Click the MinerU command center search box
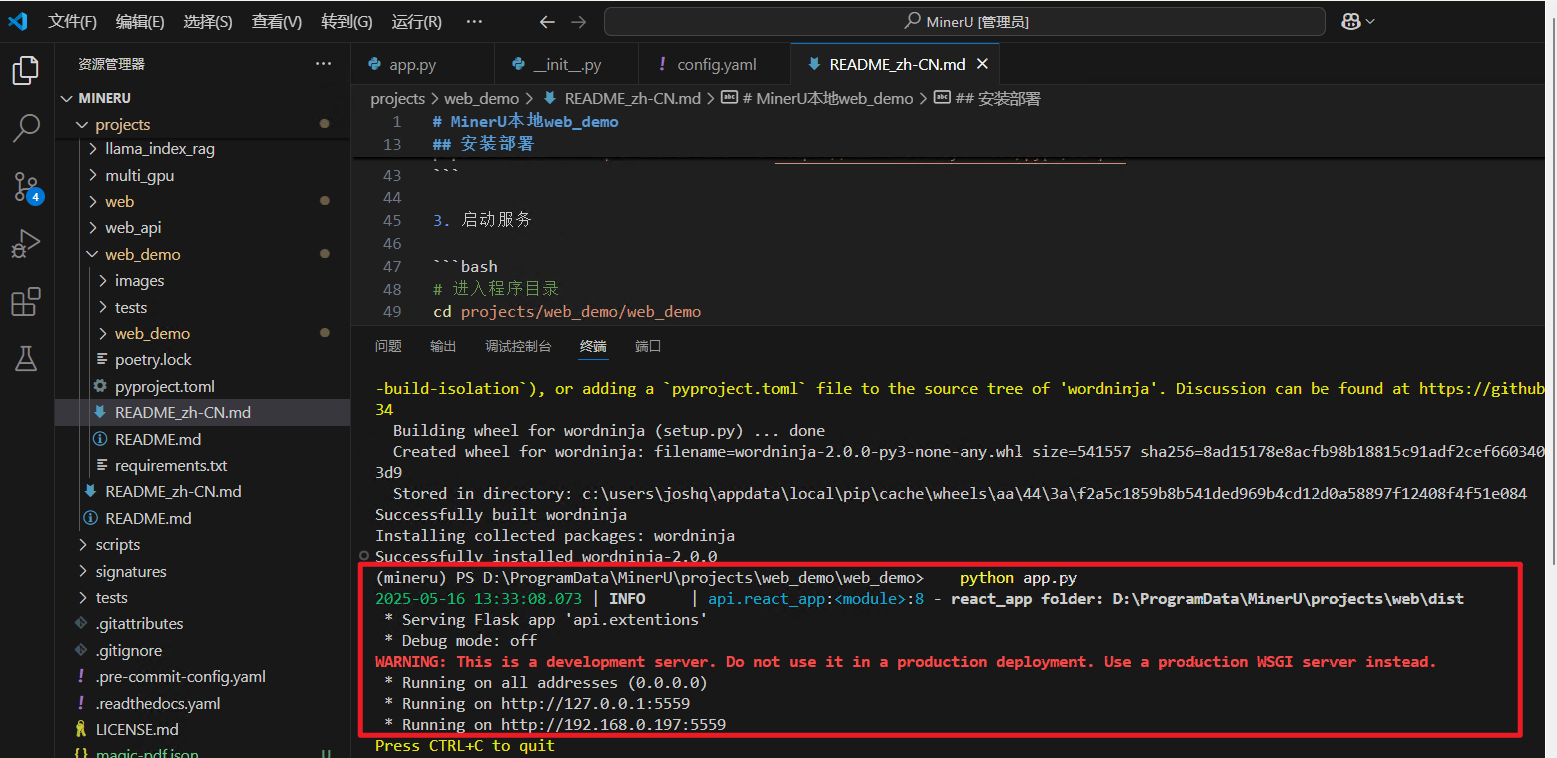This screenshot has height=758, width=1557. coord(965,21)
